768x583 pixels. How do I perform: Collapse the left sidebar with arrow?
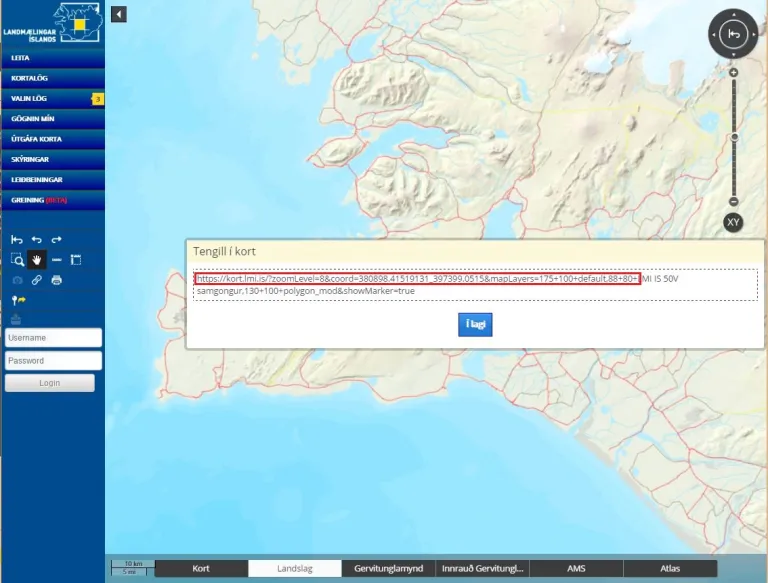pos(119,14)
